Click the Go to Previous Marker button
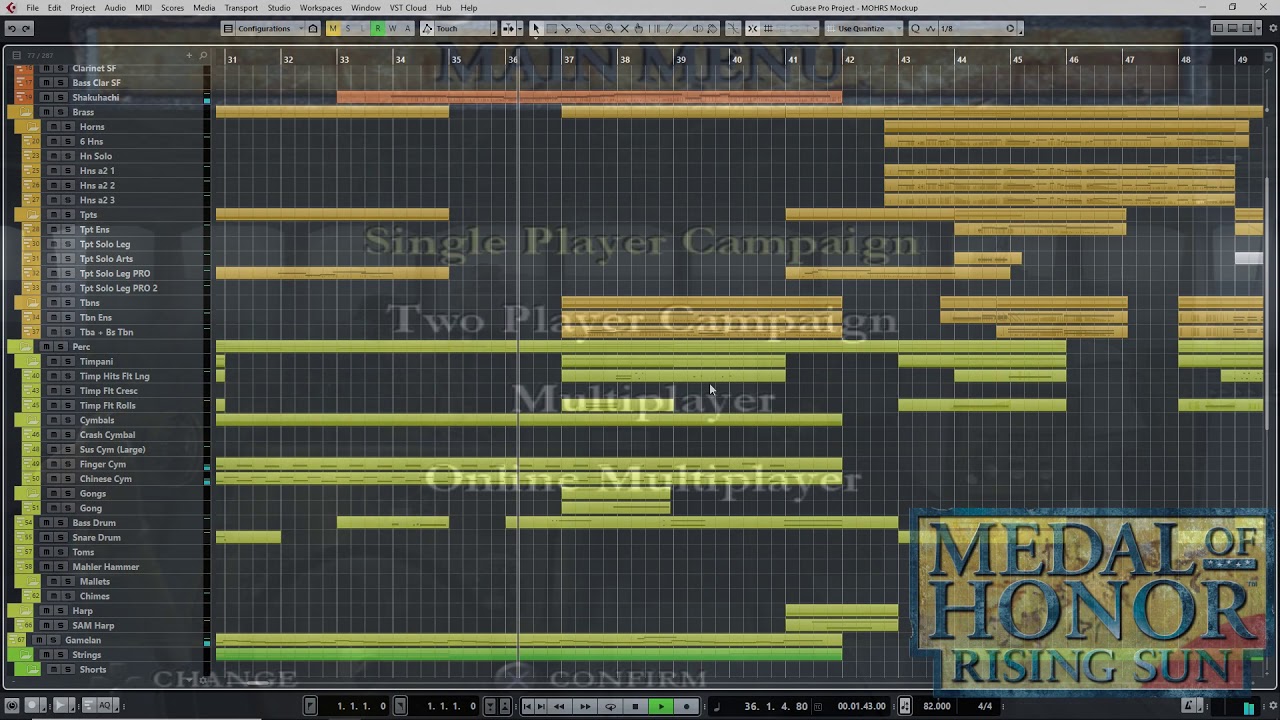 (527, 706)
